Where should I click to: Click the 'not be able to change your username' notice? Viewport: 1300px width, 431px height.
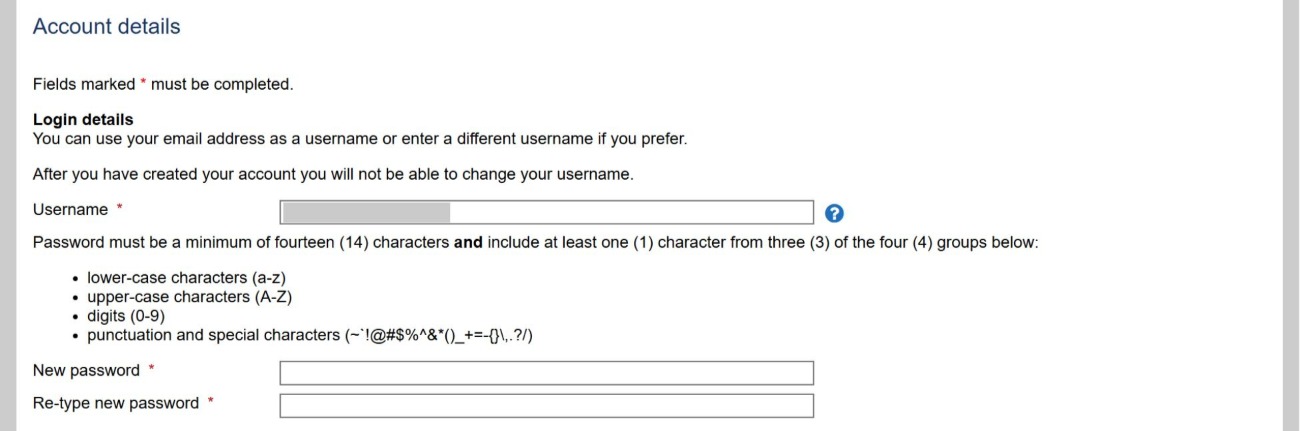333,174
